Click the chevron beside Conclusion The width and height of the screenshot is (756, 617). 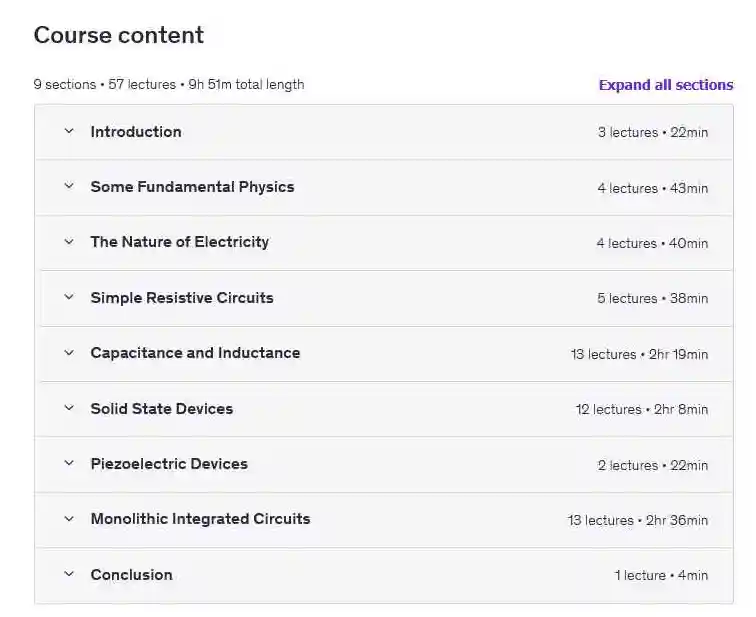click(x=69, y=574)
